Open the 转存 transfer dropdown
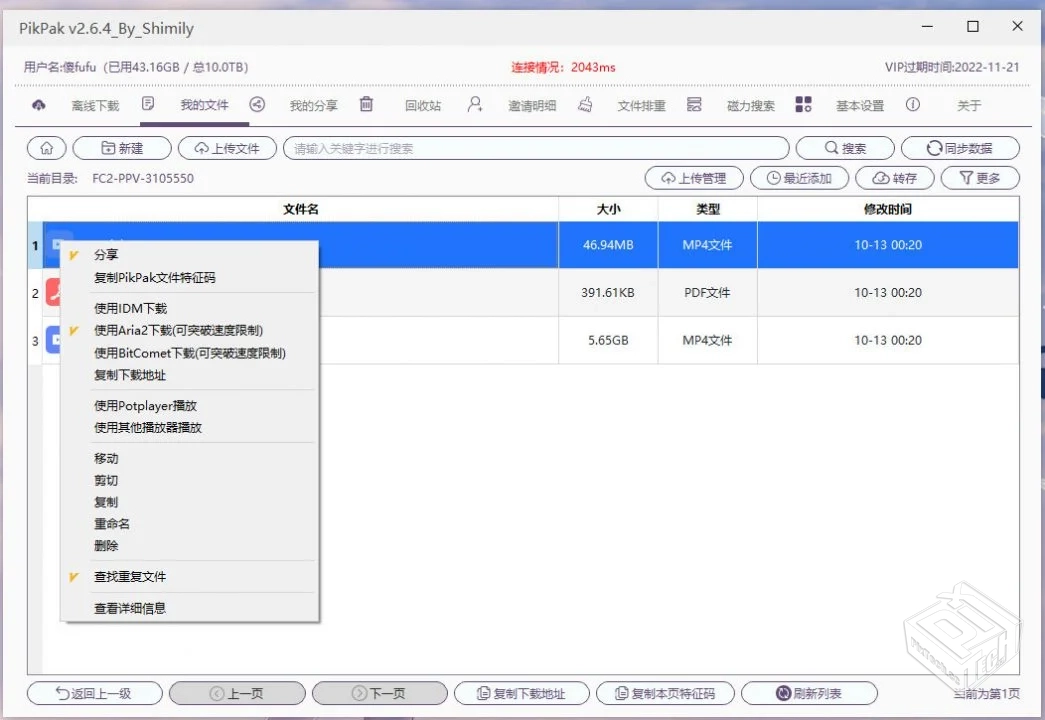 click(x=894, y=178)
